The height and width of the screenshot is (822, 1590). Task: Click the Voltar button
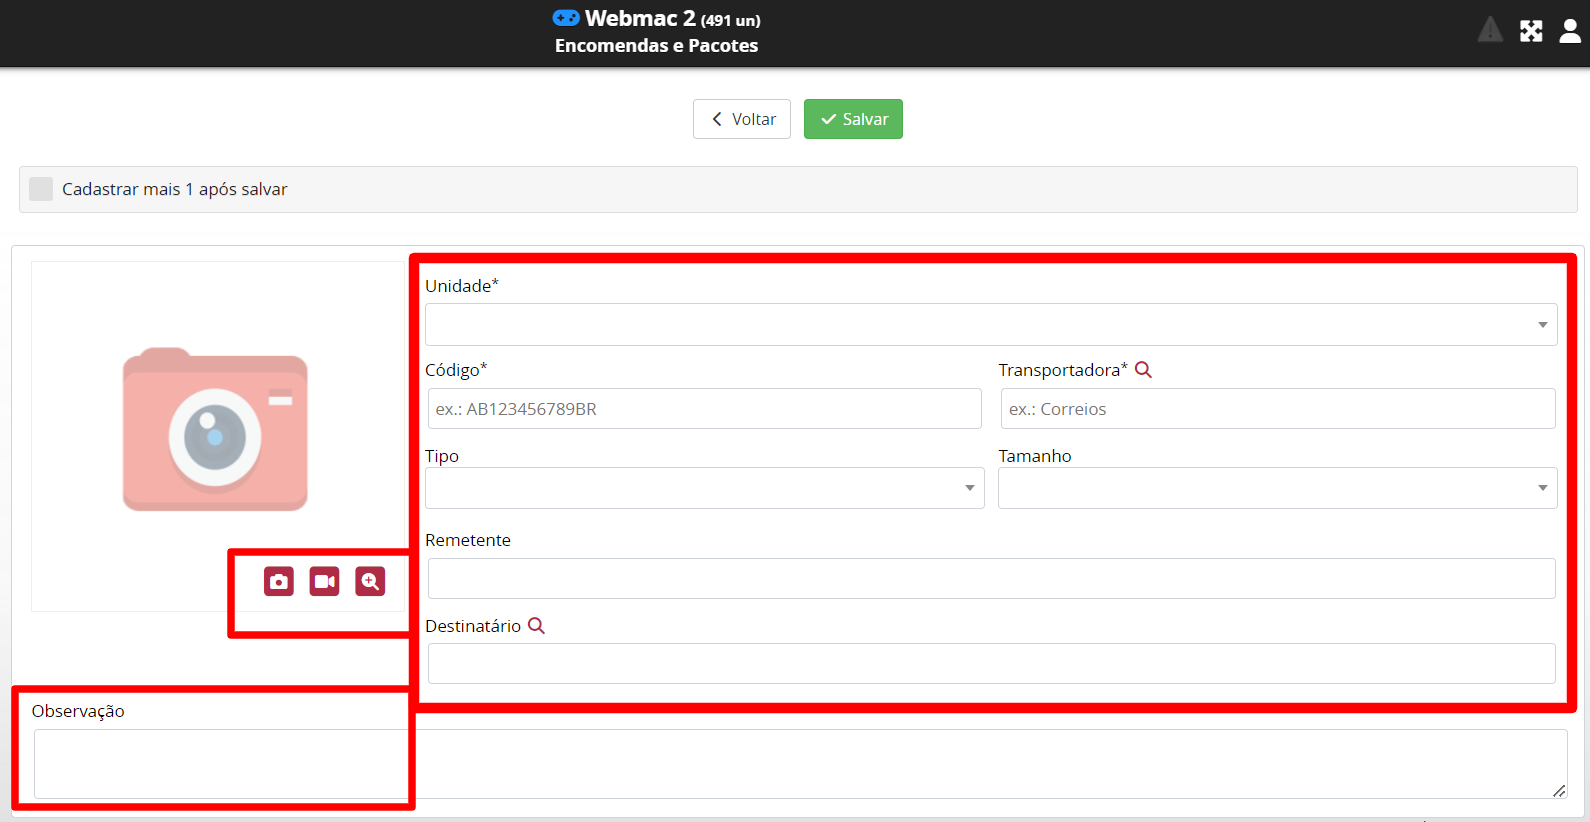point(742,119)
